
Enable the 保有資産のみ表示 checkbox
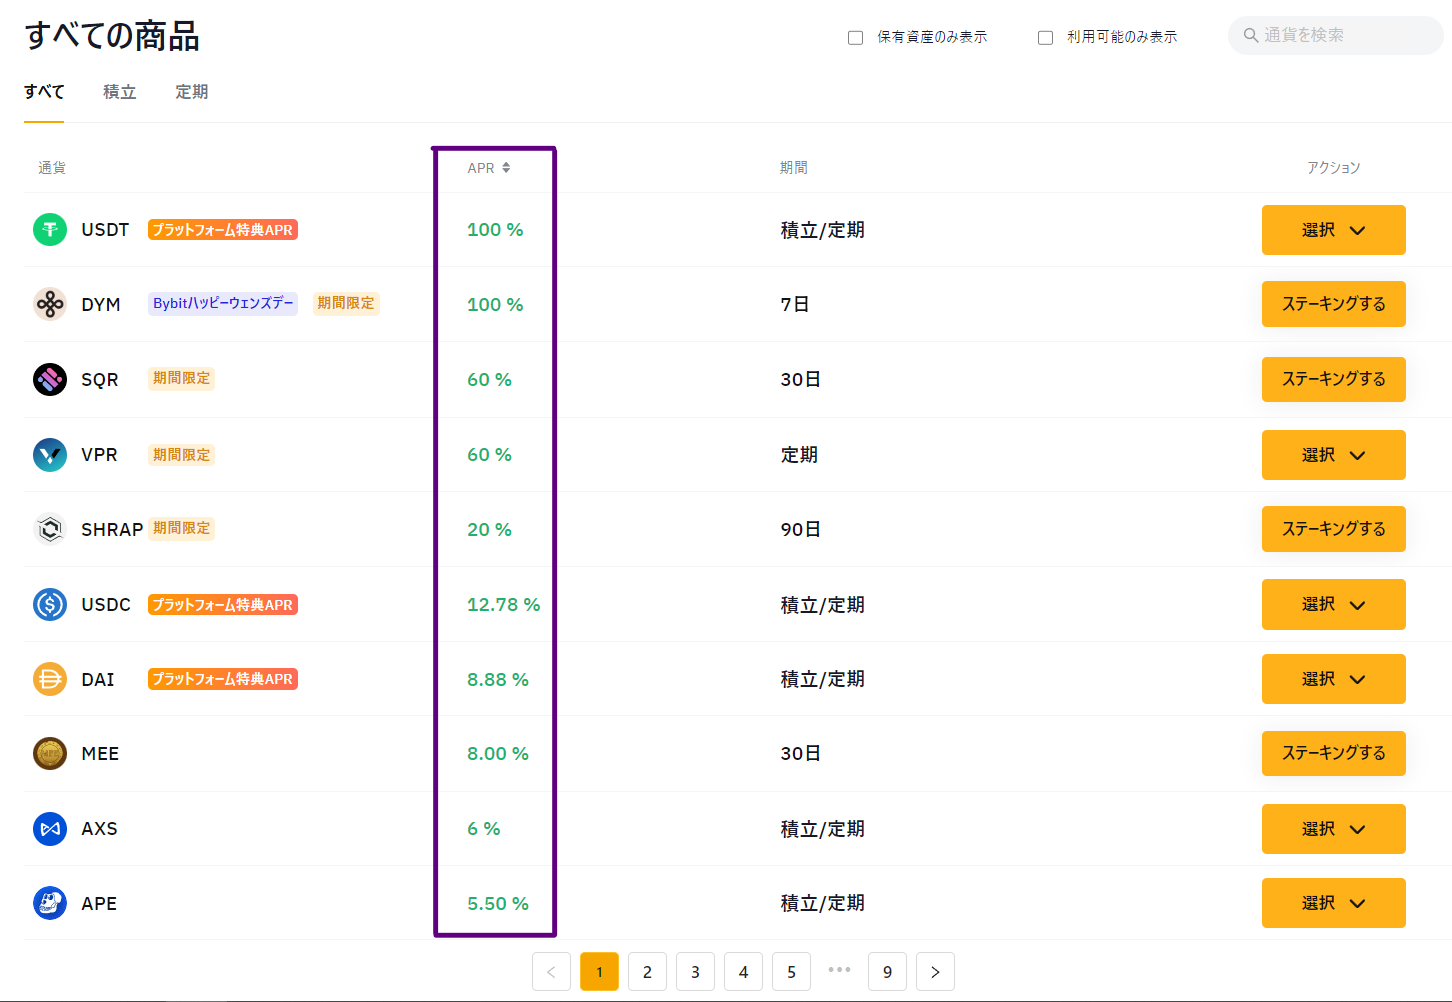(x=855, y=36)
